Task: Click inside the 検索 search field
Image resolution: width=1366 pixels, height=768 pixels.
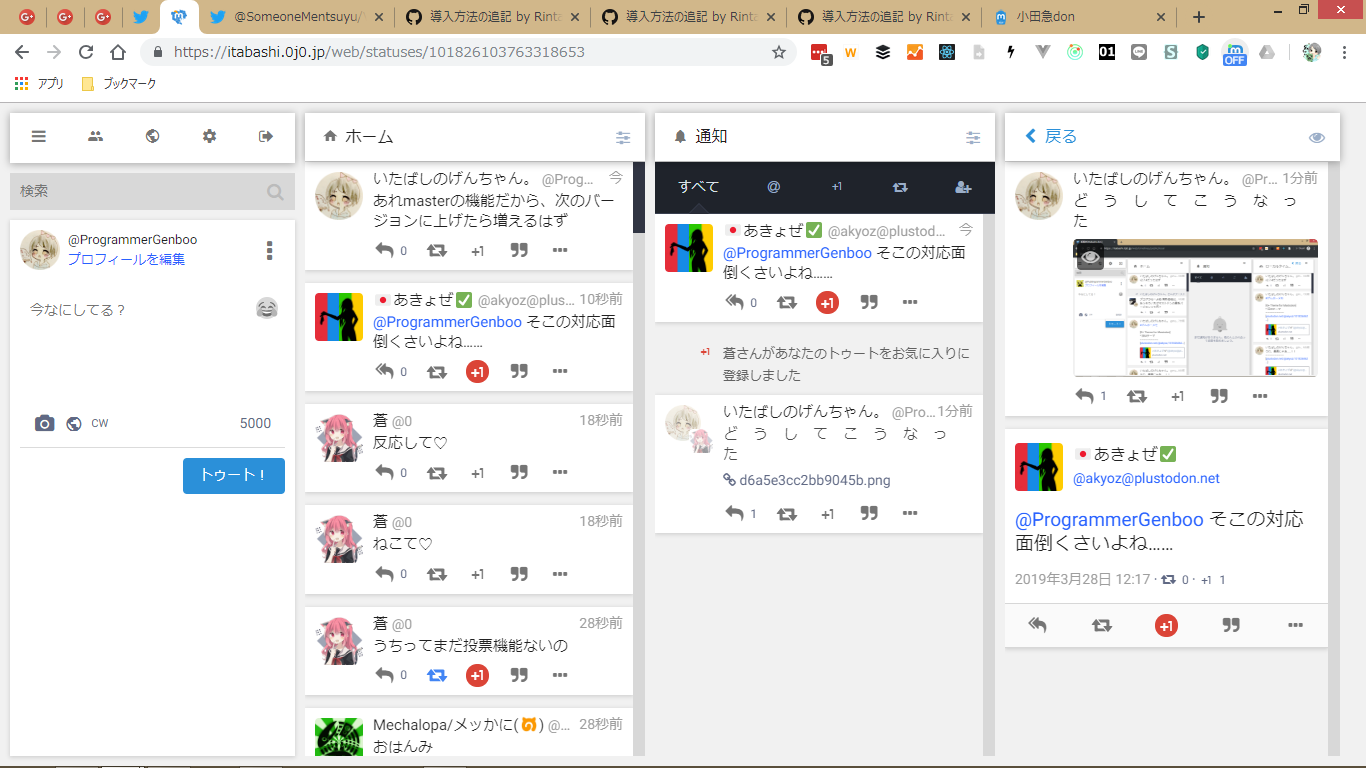Action: tap(140, 191)
